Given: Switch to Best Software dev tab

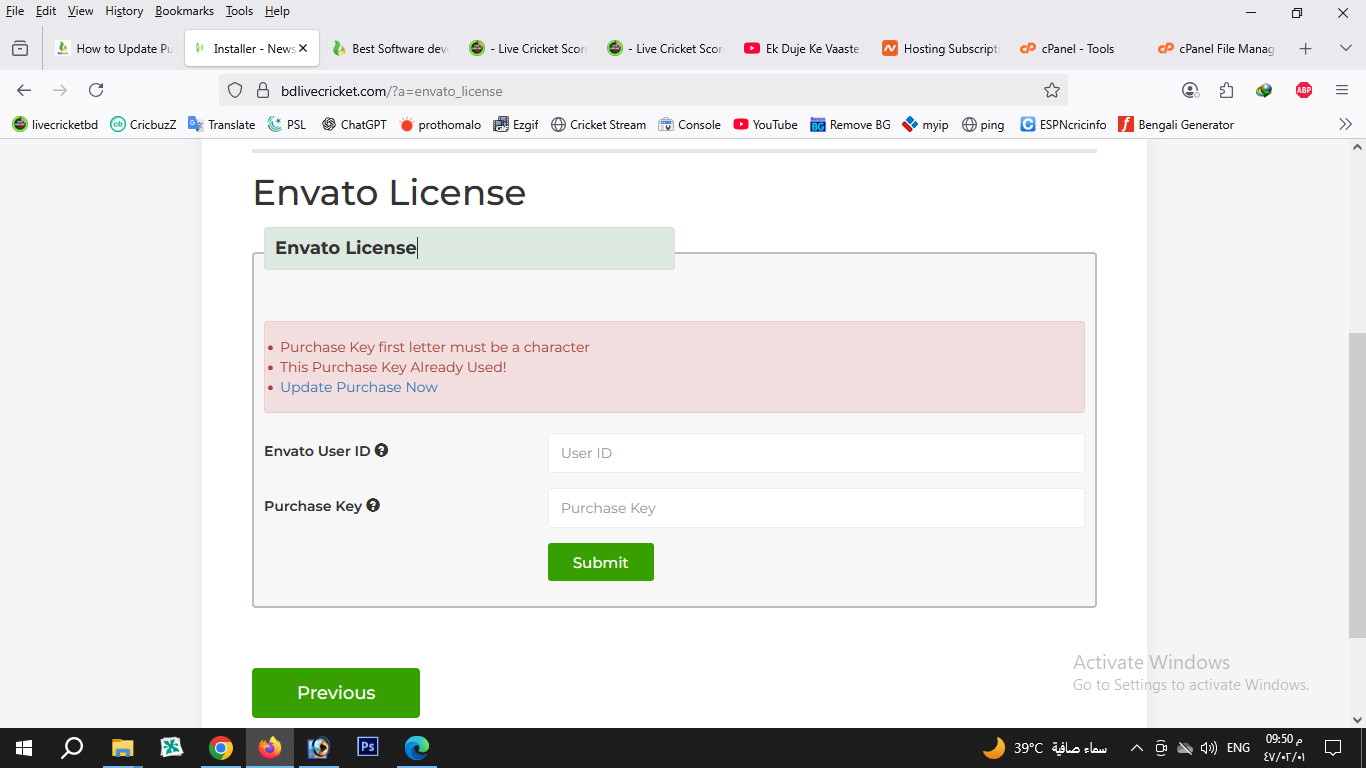Looking at the screenshot, I should (x=391, y=48).
